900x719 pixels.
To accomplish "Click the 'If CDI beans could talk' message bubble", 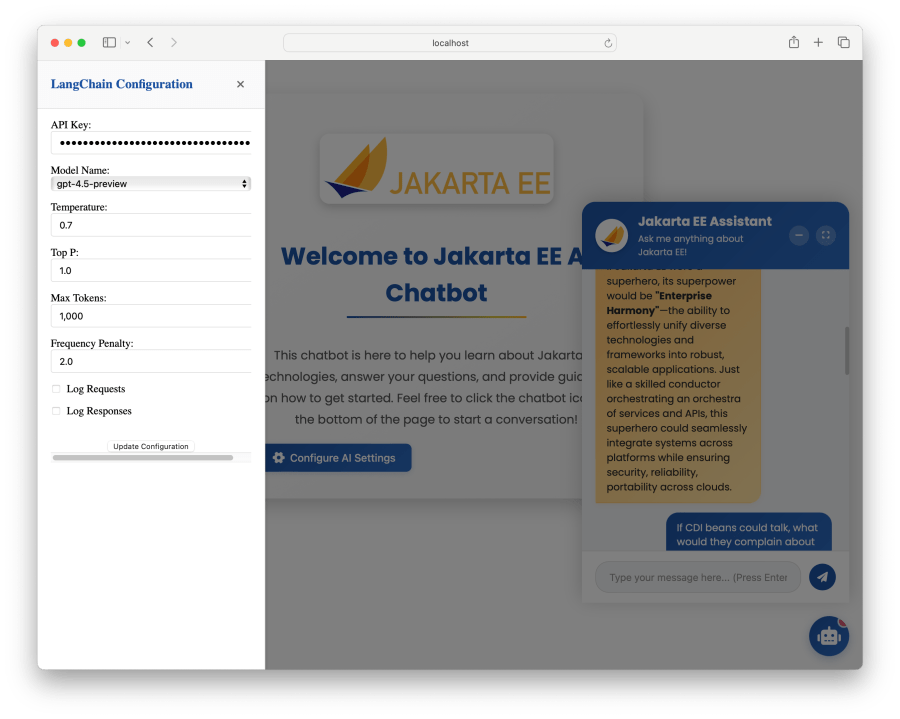I will pos(748,532).
